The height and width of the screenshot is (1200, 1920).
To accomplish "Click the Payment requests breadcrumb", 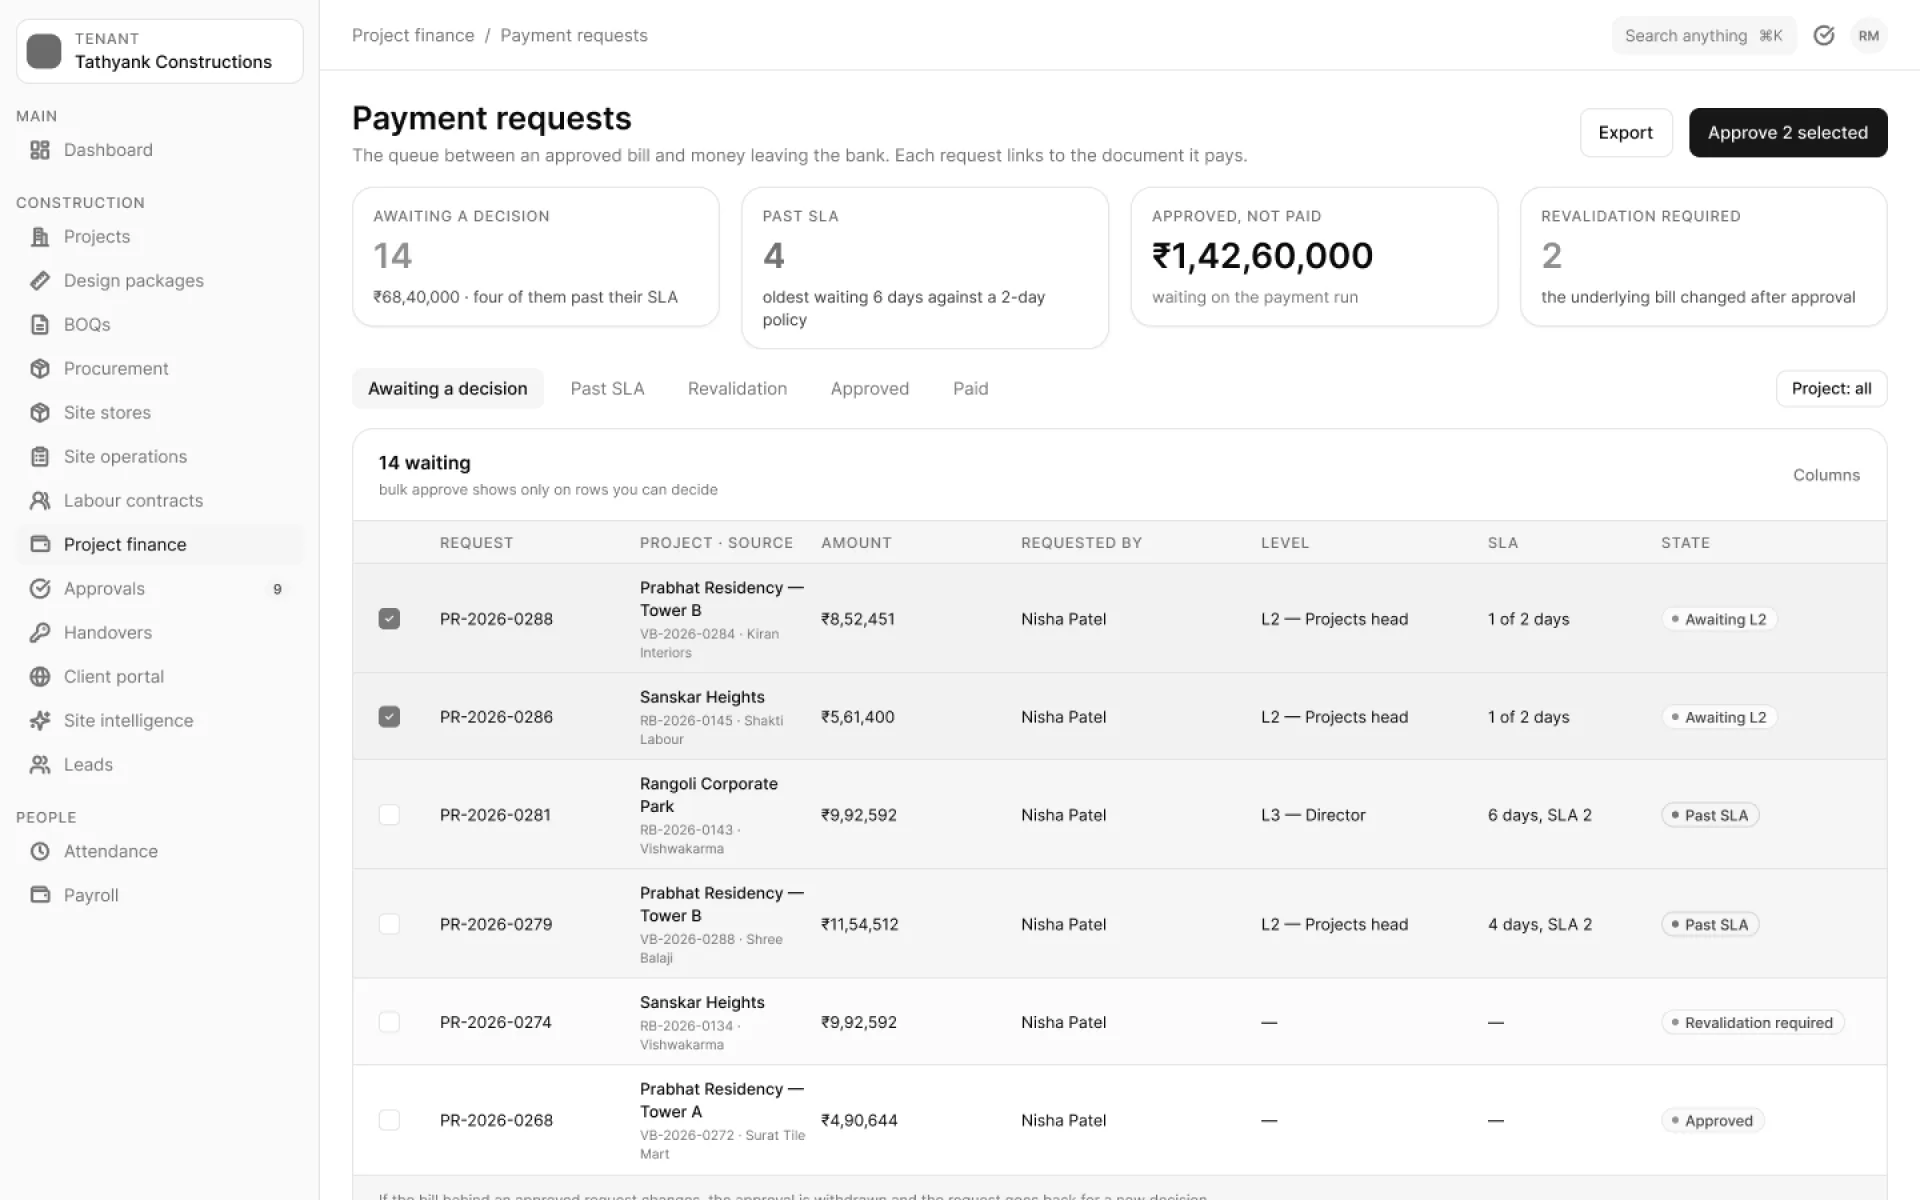I will click(574, 36).
